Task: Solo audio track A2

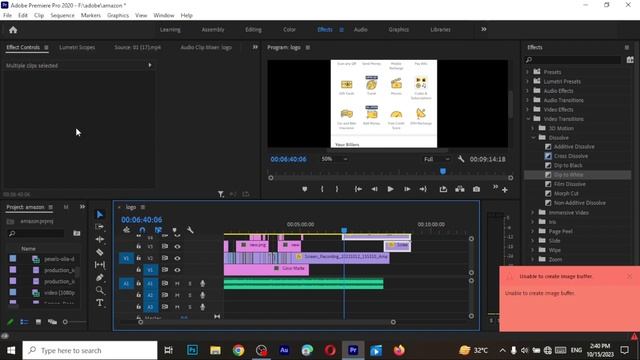Action: point(189,295)
